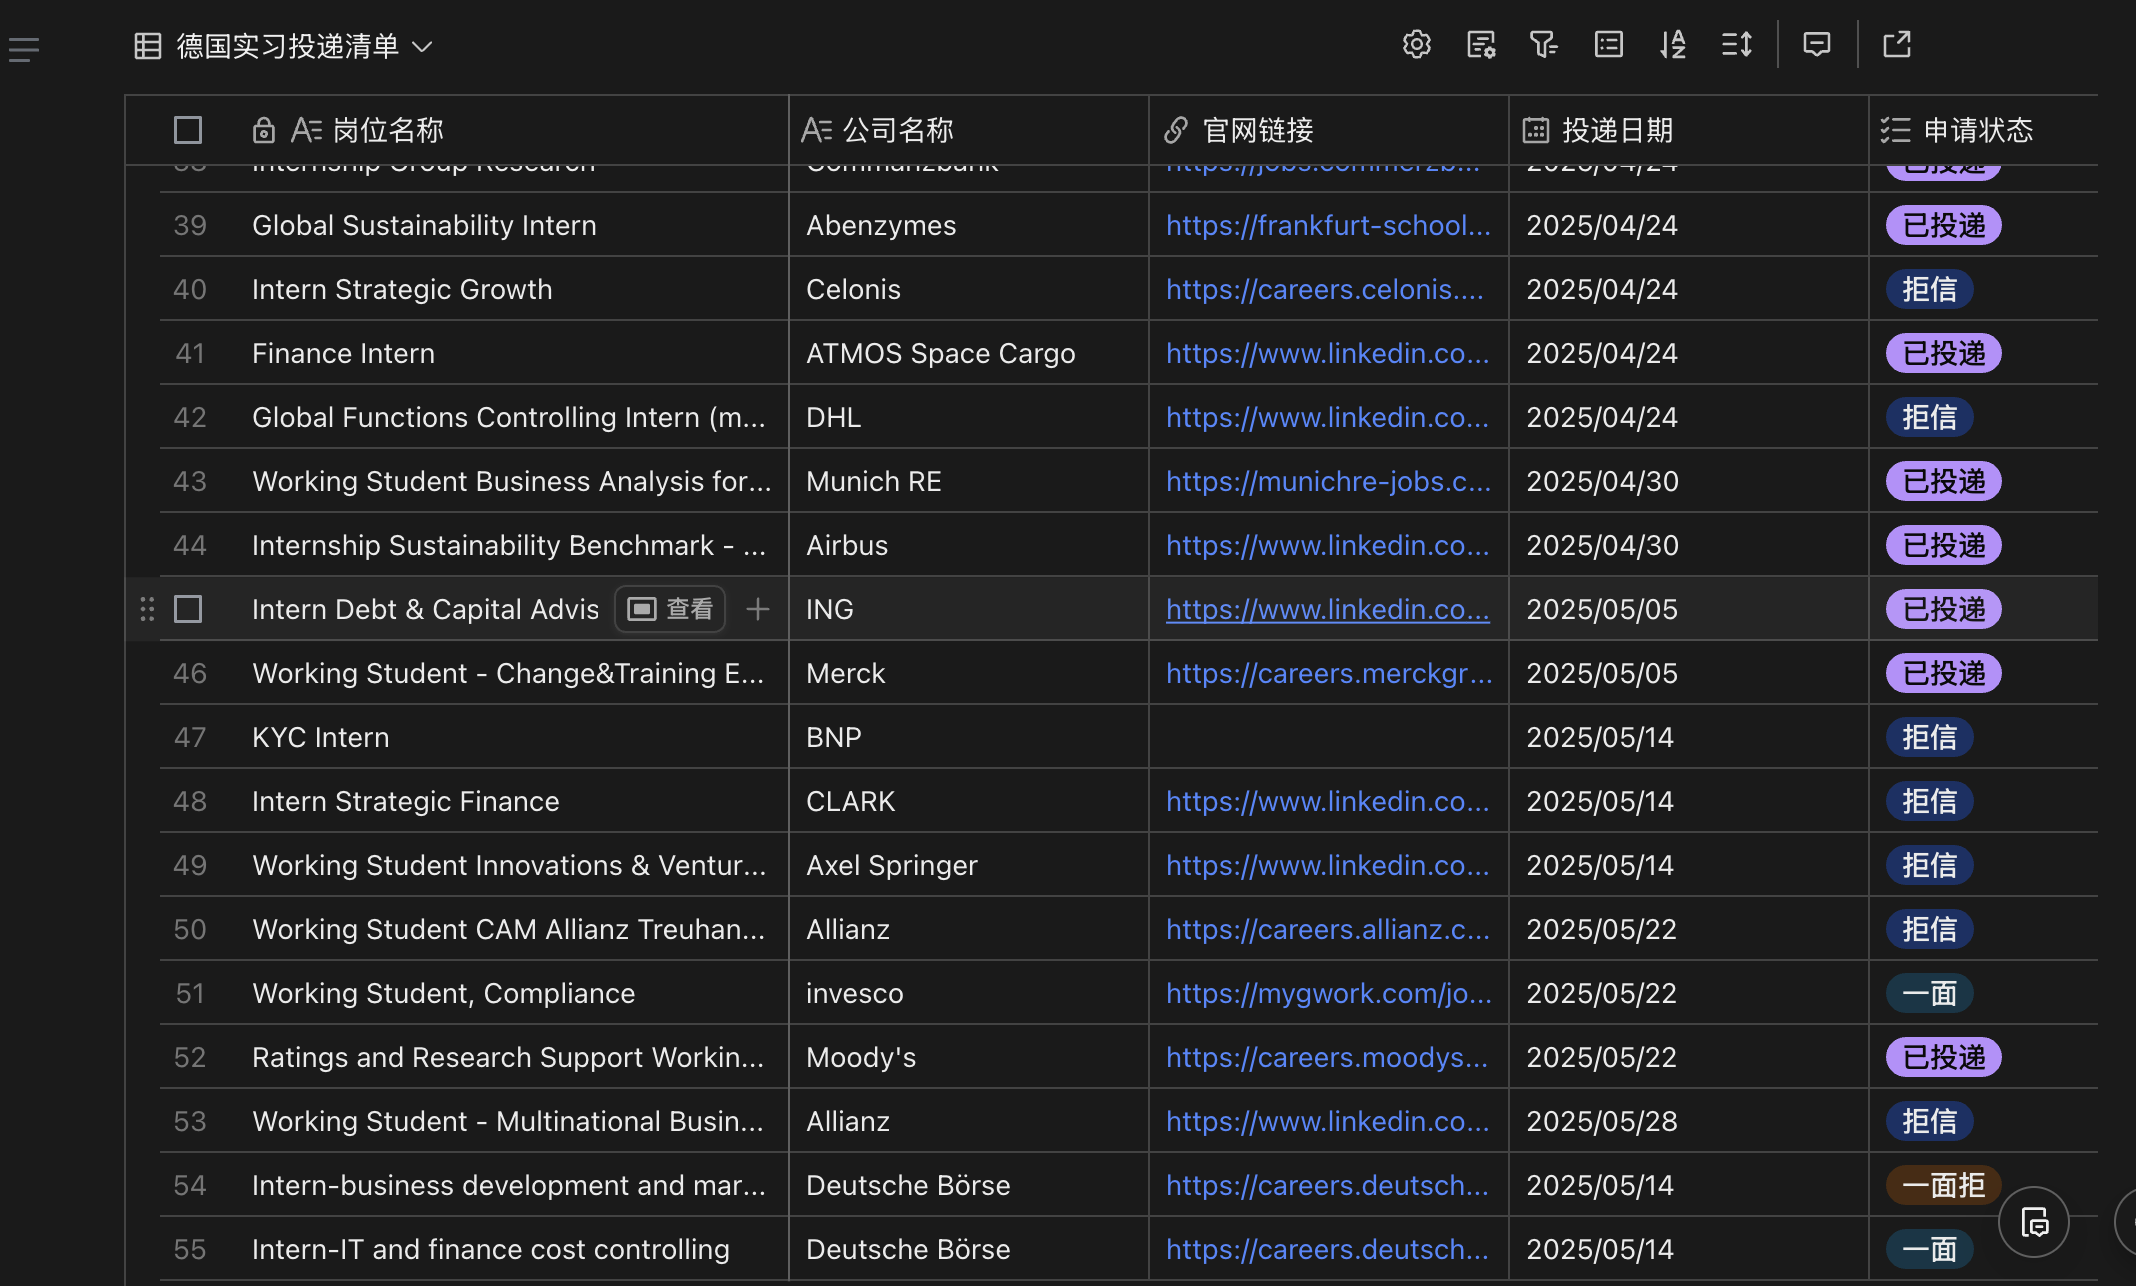This screenshot has width=2136, height=1286.
Task: Click checklist icon in 申请状态 header
Action: pyautogui.click(x=1896, y=130)
